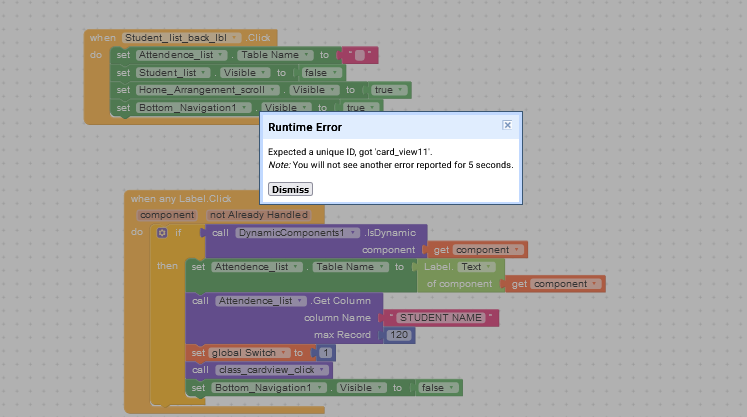This screenshot has height=417, width=747.
Task: Edit the number 1 value block
Action: point(325,353)
